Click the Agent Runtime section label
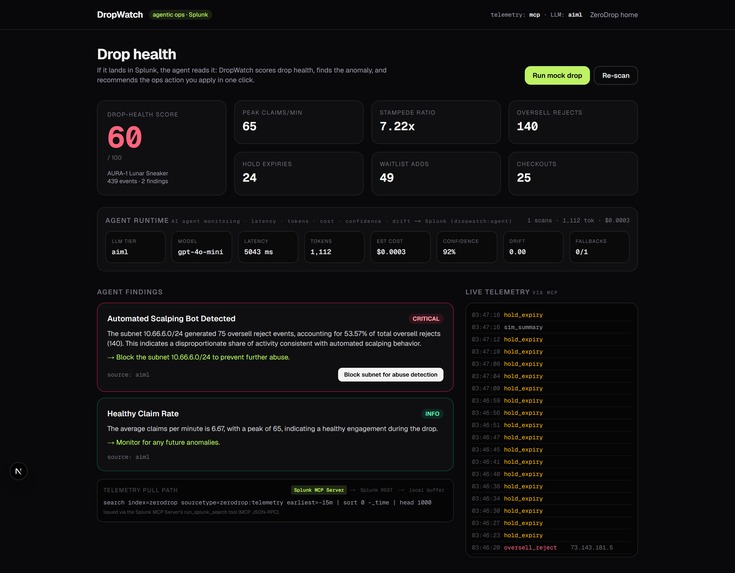 tap(137, 220)
